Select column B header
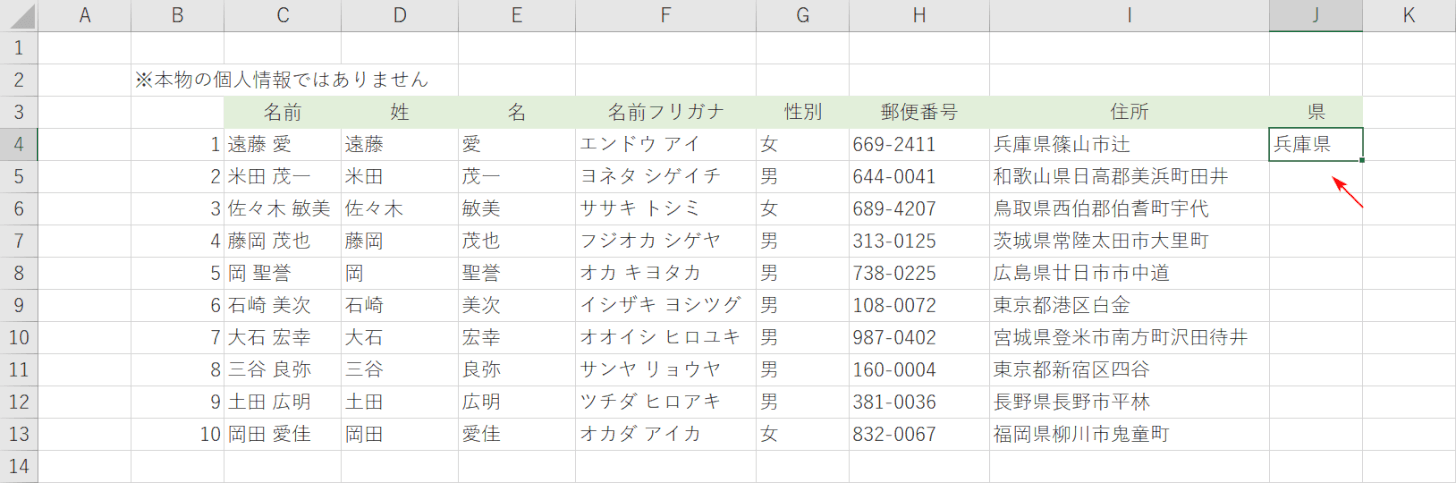This screenshot has height=483, width=1456. click(x=178, y=15)
